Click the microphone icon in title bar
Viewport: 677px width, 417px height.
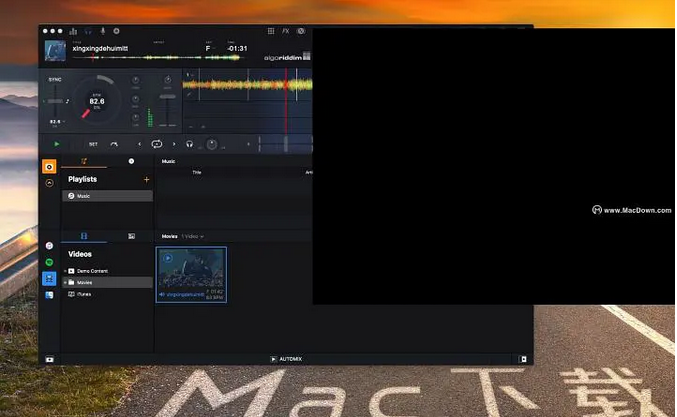[103, 31]
